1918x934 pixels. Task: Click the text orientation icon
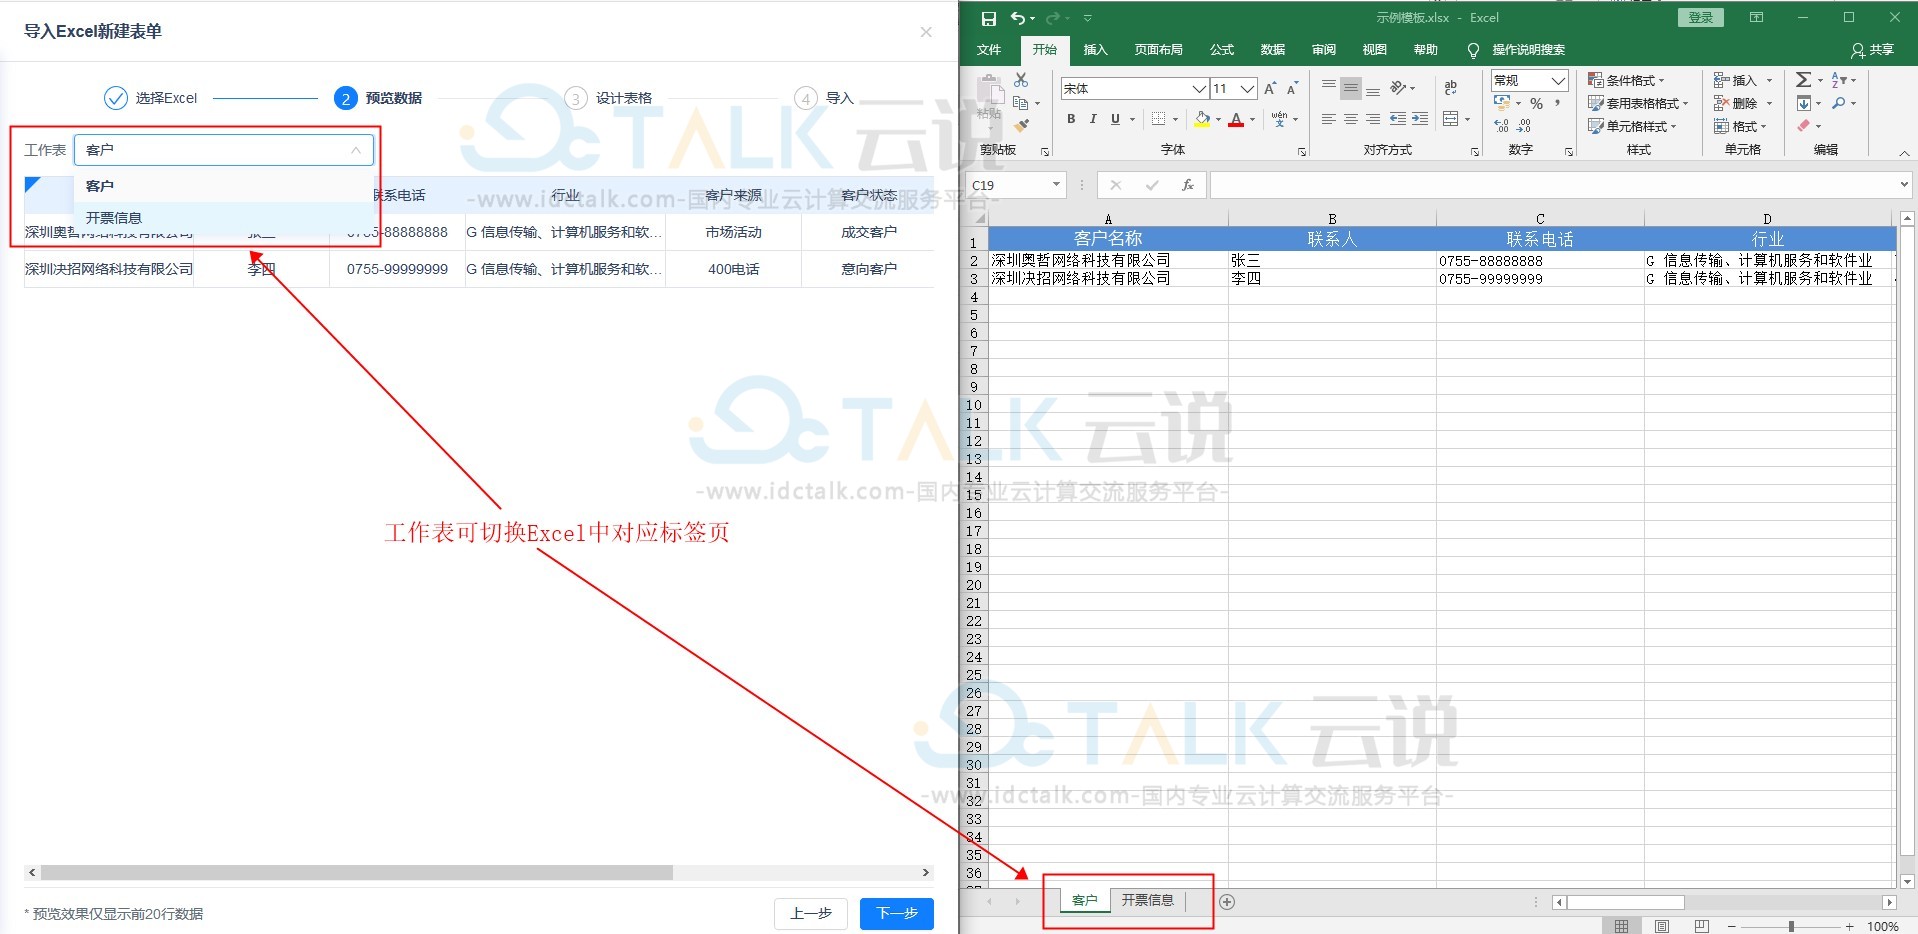point(1398,88)
